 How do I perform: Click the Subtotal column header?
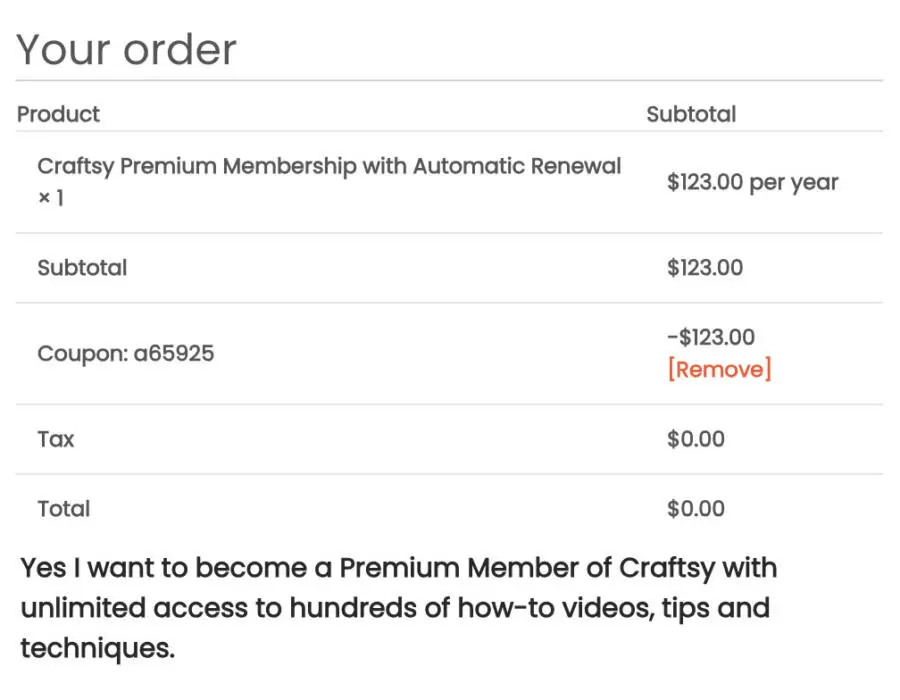pyautogui.click(x=691, y=114)
